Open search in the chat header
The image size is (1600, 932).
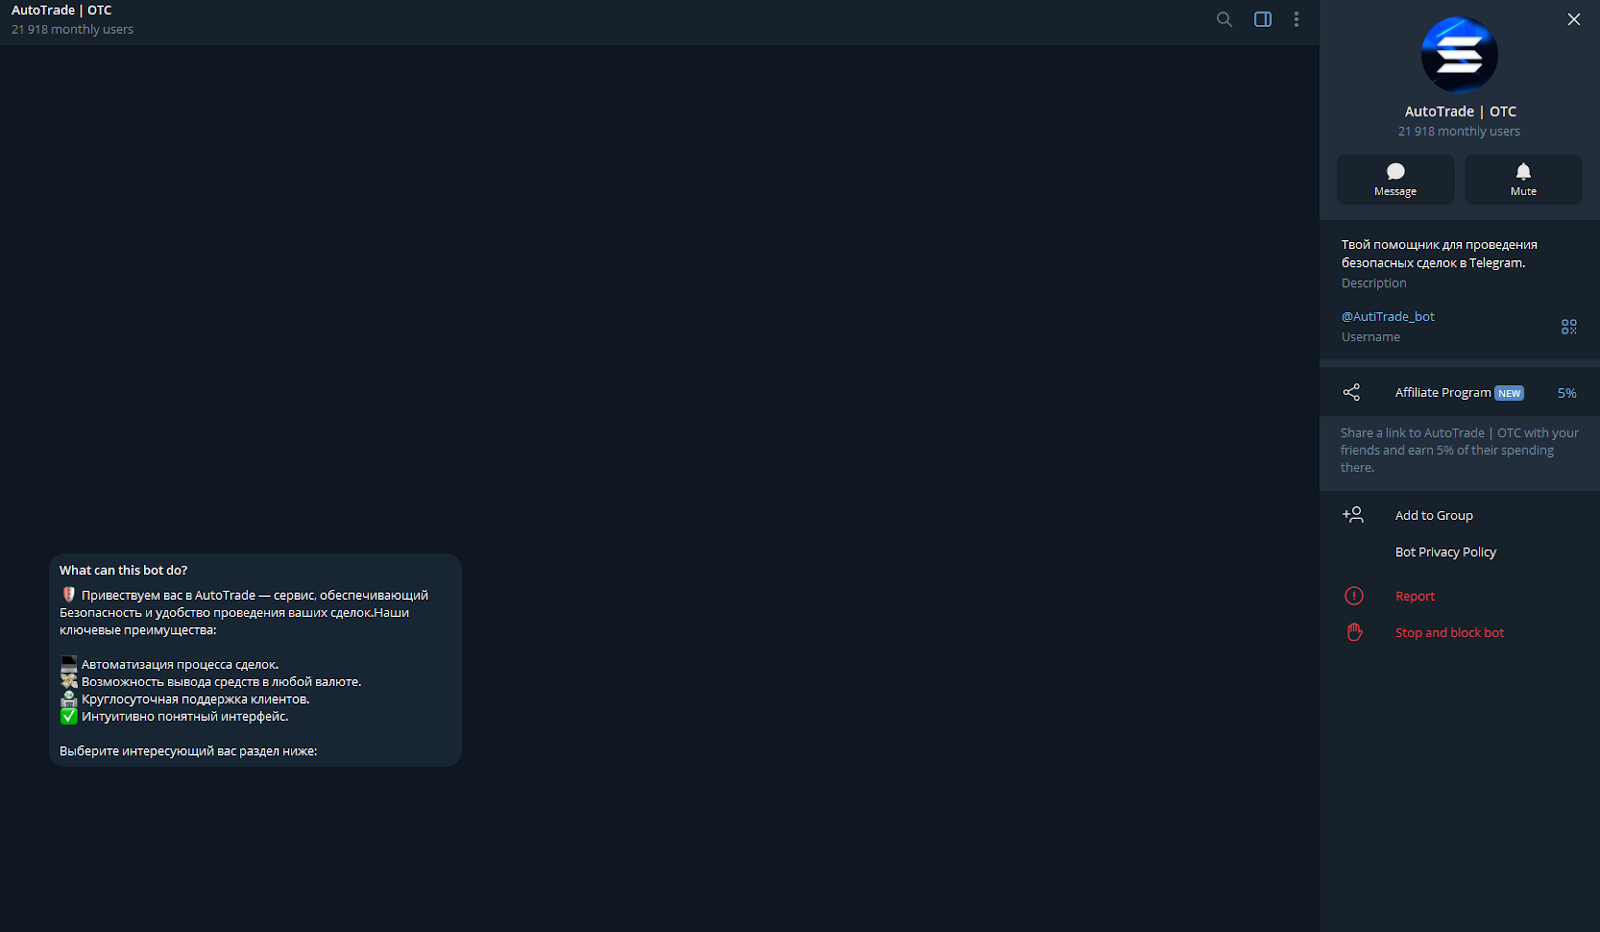(x=1224, y=19)
